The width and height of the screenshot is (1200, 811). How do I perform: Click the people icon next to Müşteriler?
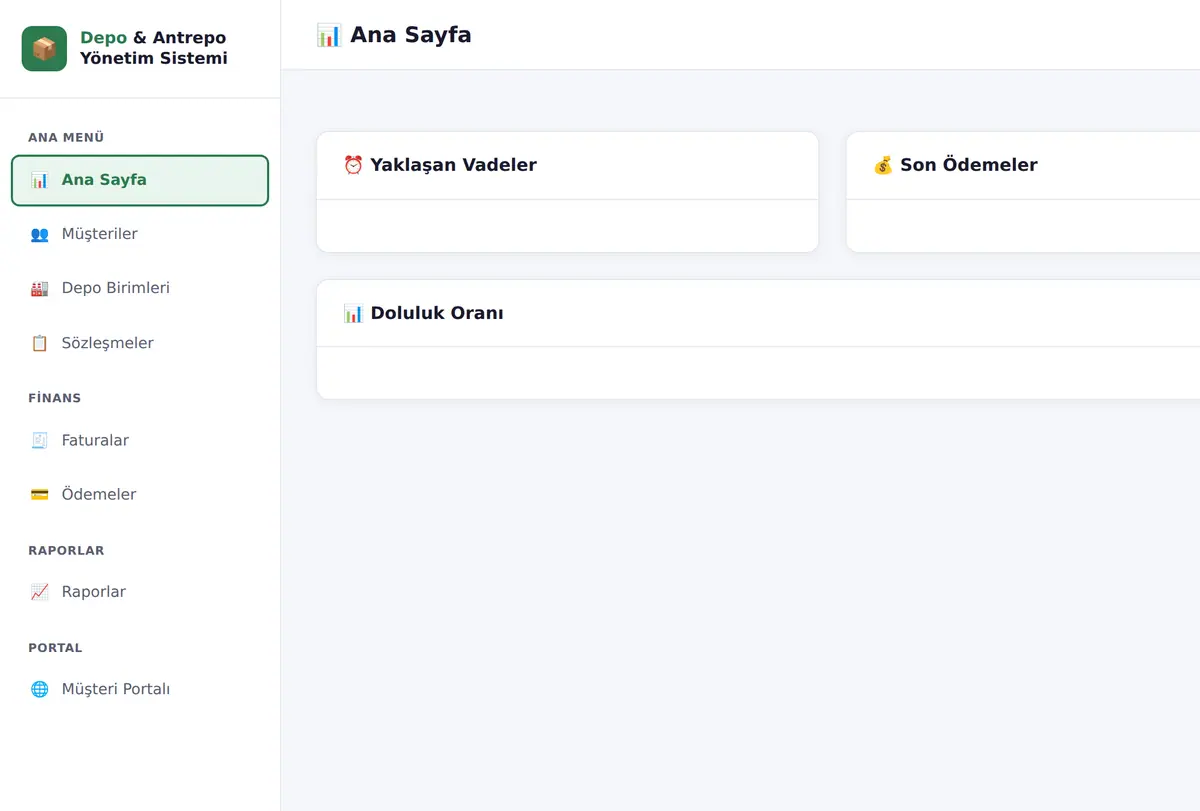pyautogui.click(x=39, y=234)
